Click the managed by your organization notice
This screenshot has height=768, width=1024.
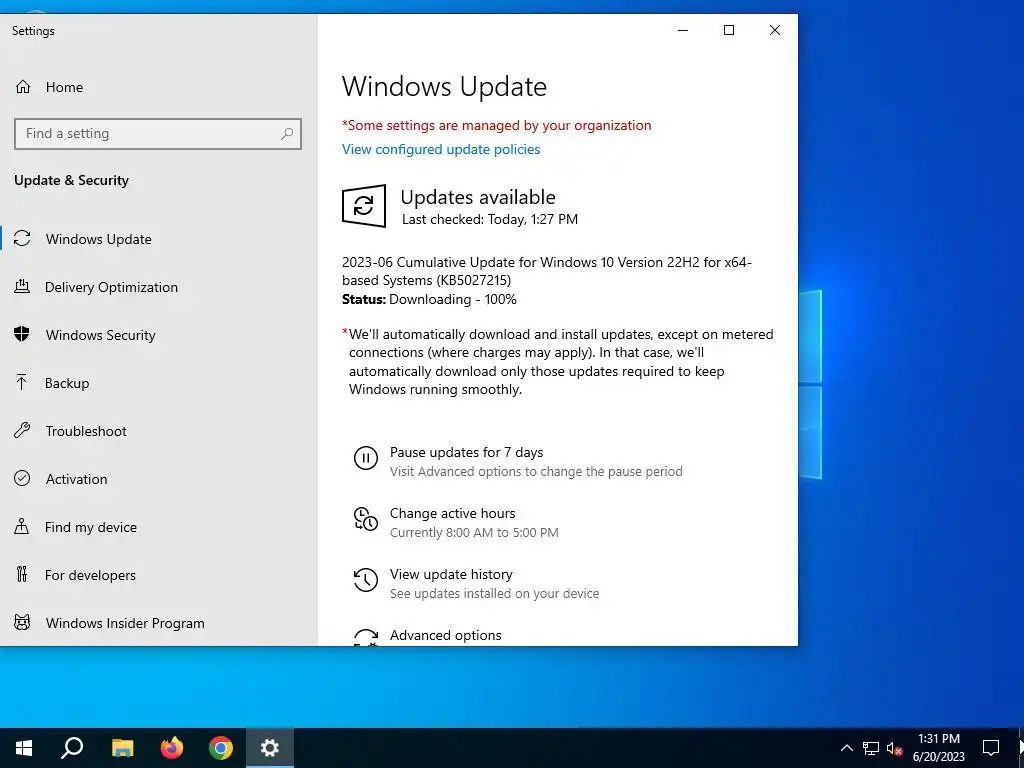click(496, 125)
